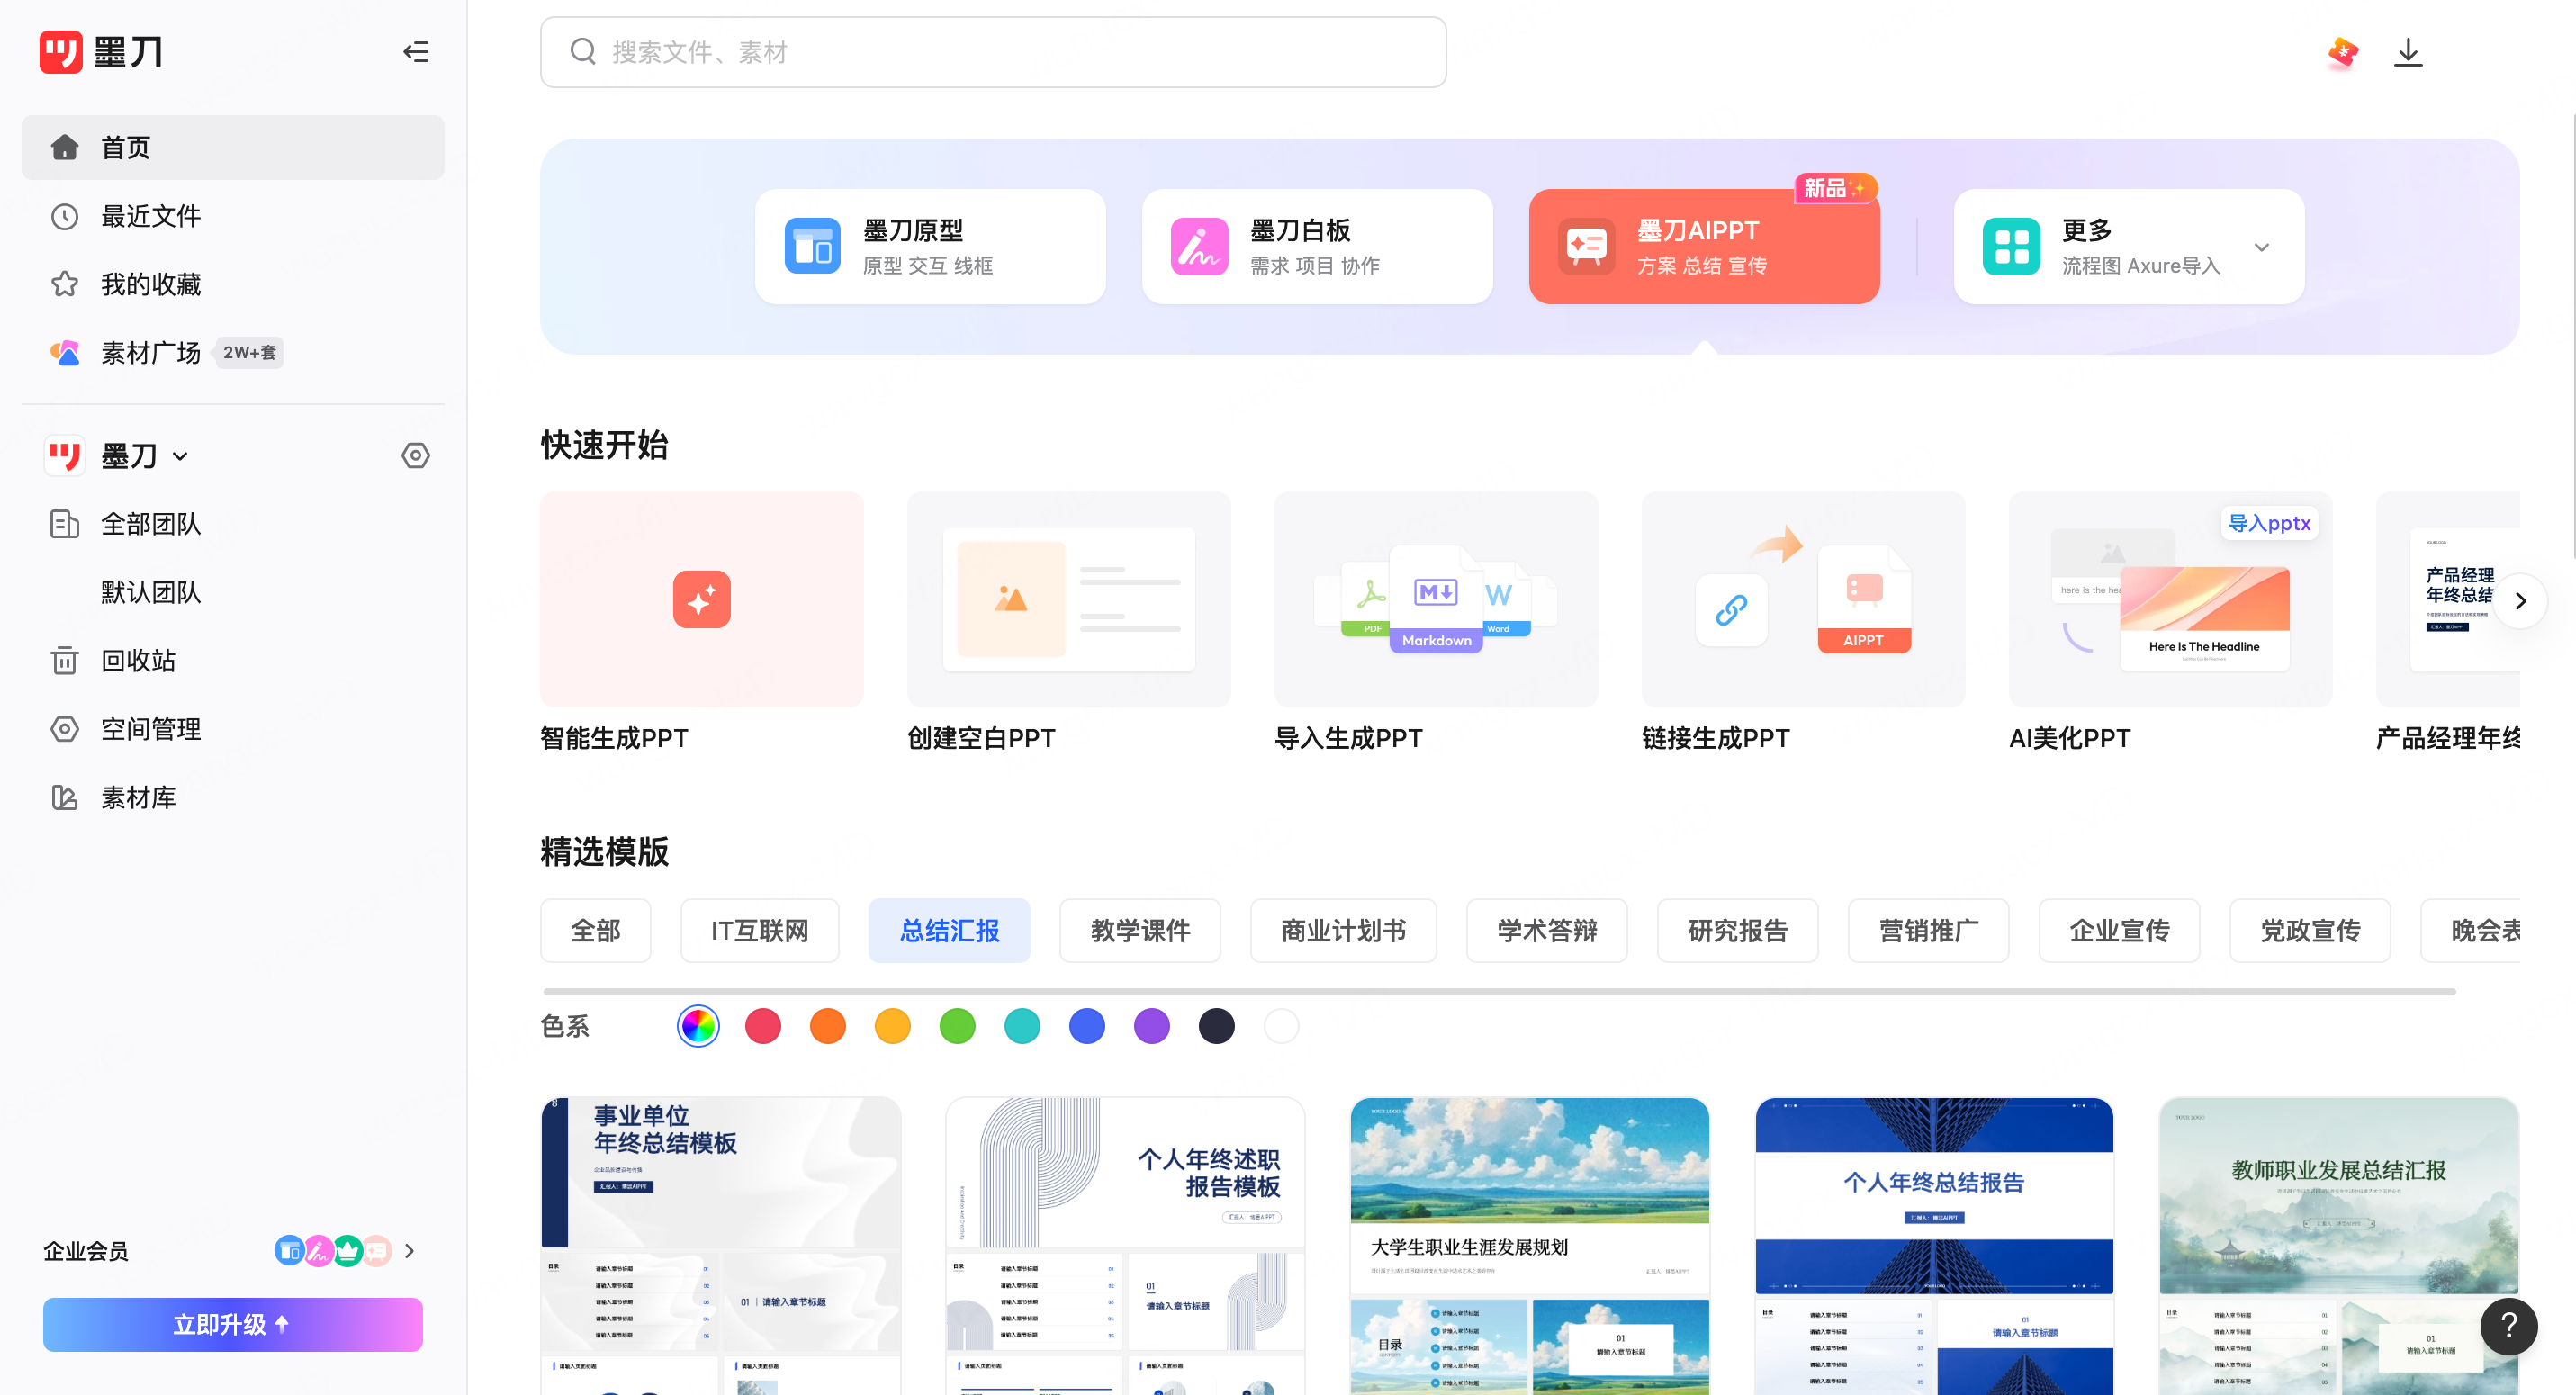Select the green color swatch
Image resolution: width=2576 pixels, height=1395 pixels.
(957, 1026)
